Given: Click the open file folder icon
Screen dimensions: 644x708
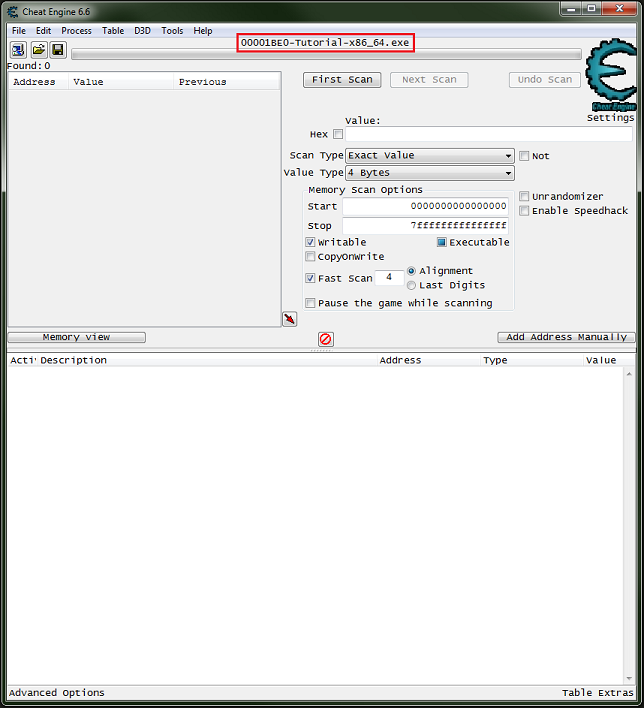Looking at the screenshot, I should [x=39, y=50].
